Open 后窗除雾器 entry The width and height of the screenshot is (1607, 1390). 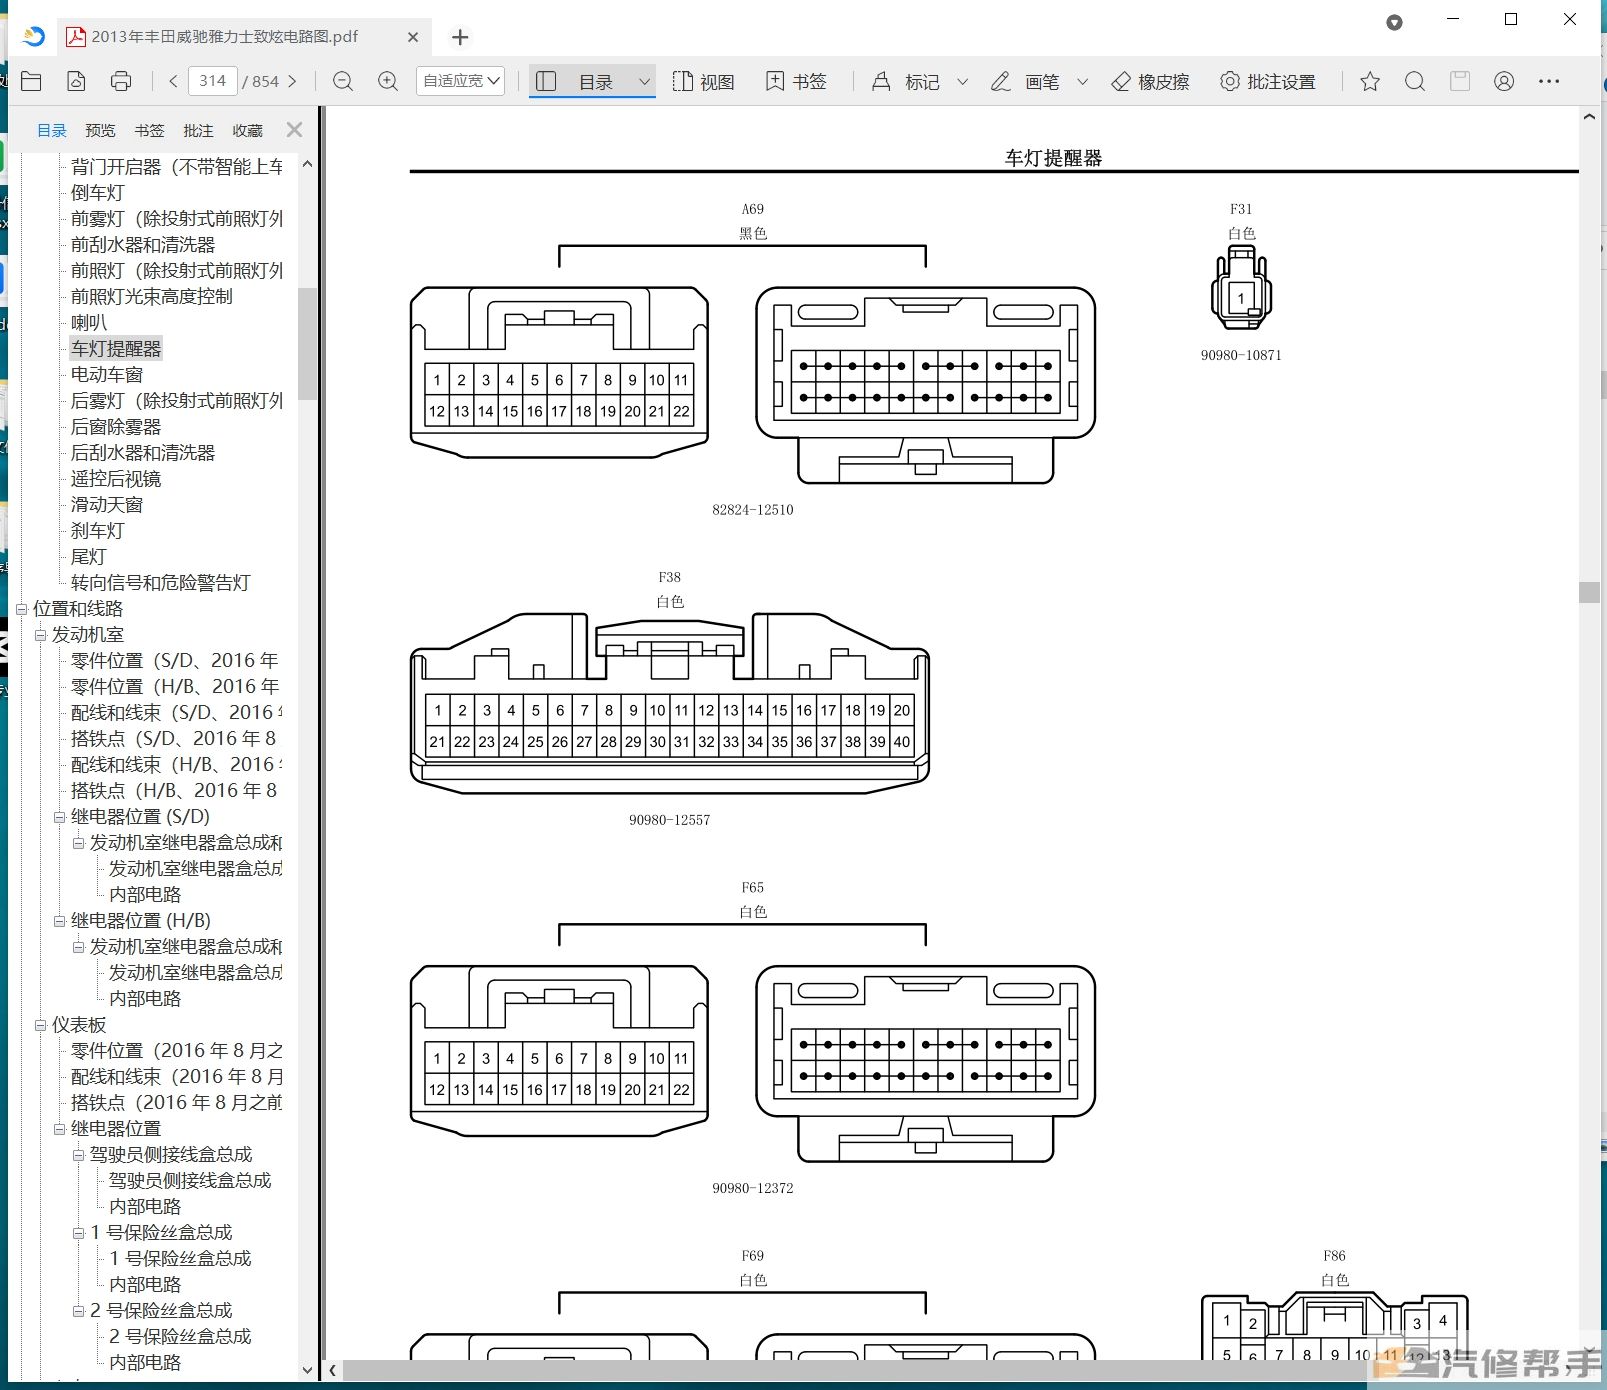click(116, 426)
